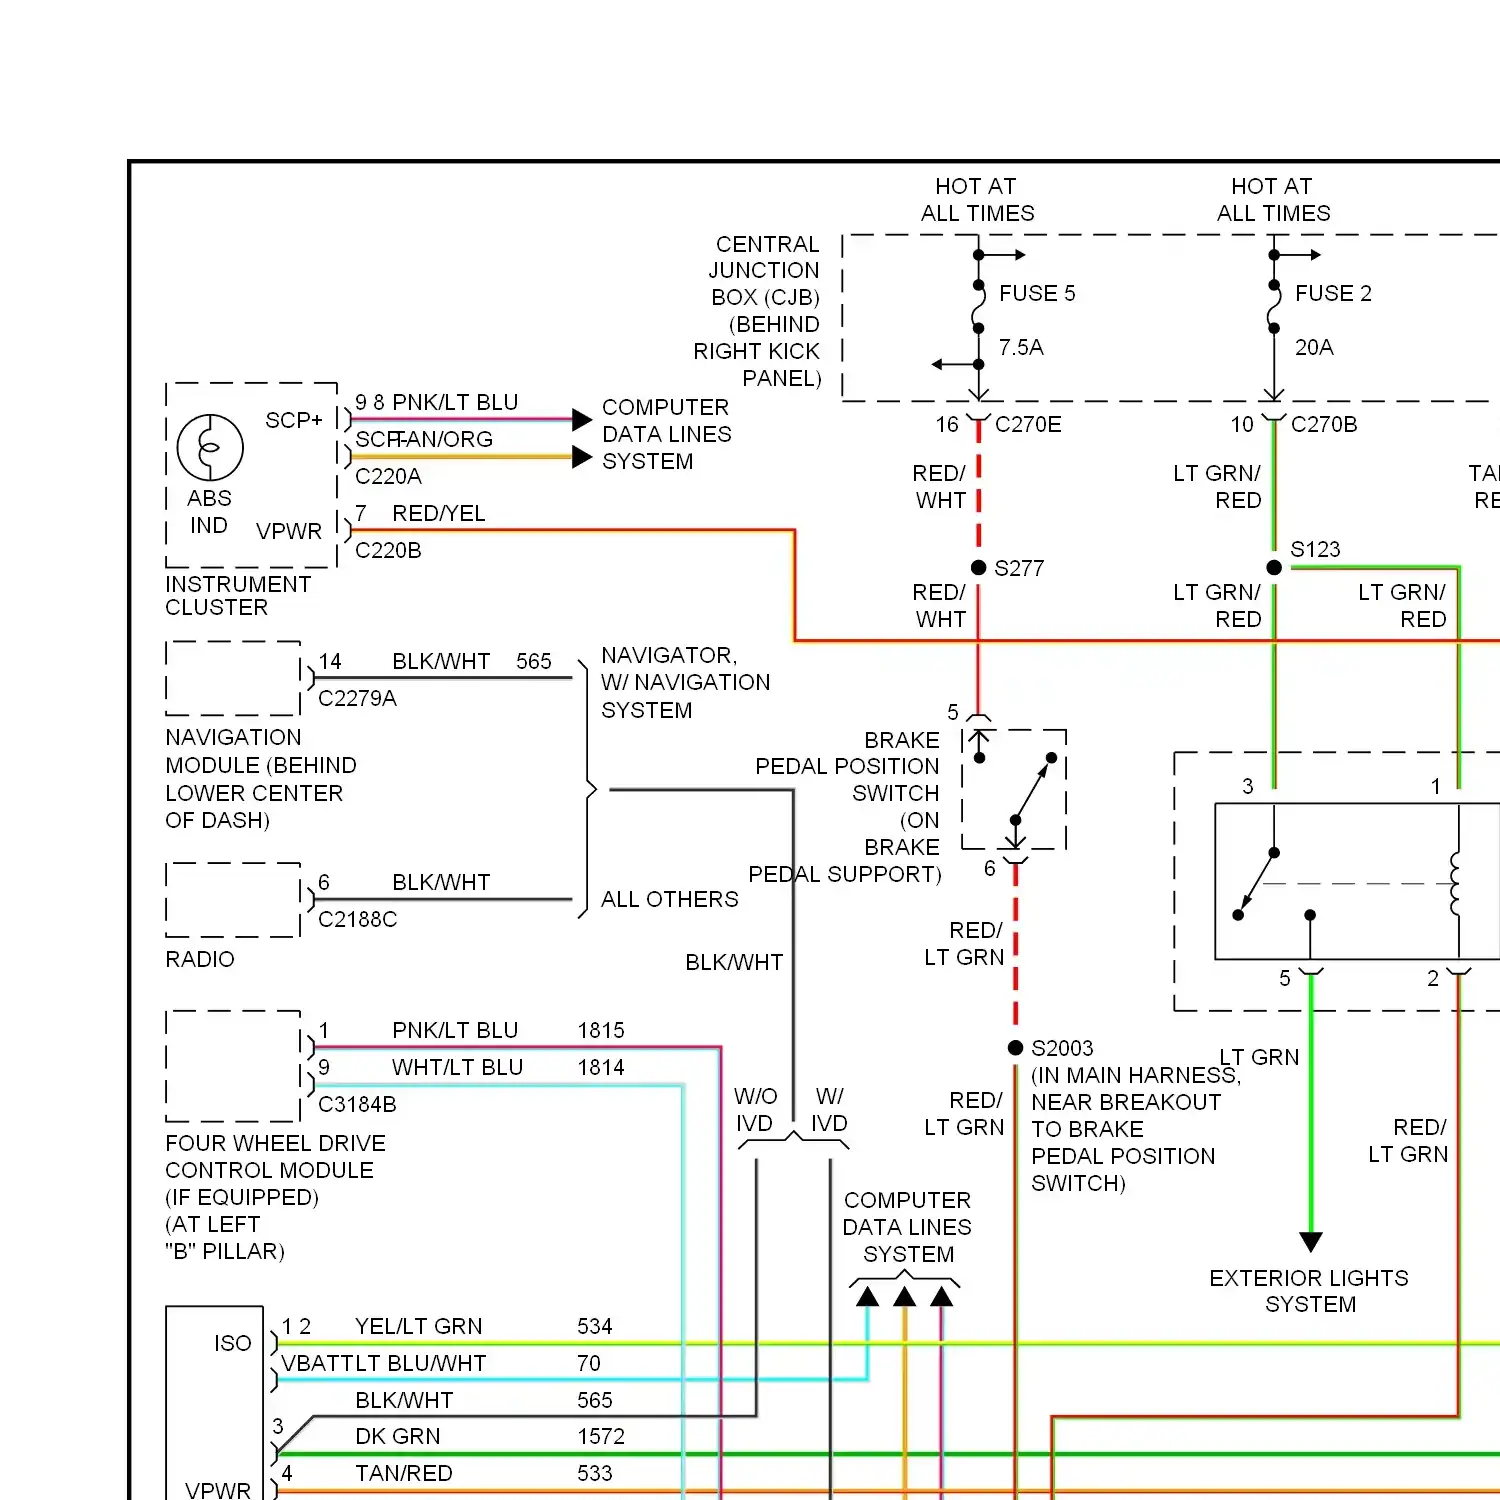Select connector label "C3184B"
Screen dimensions: 1500x1500
[x=357, y=1104]
